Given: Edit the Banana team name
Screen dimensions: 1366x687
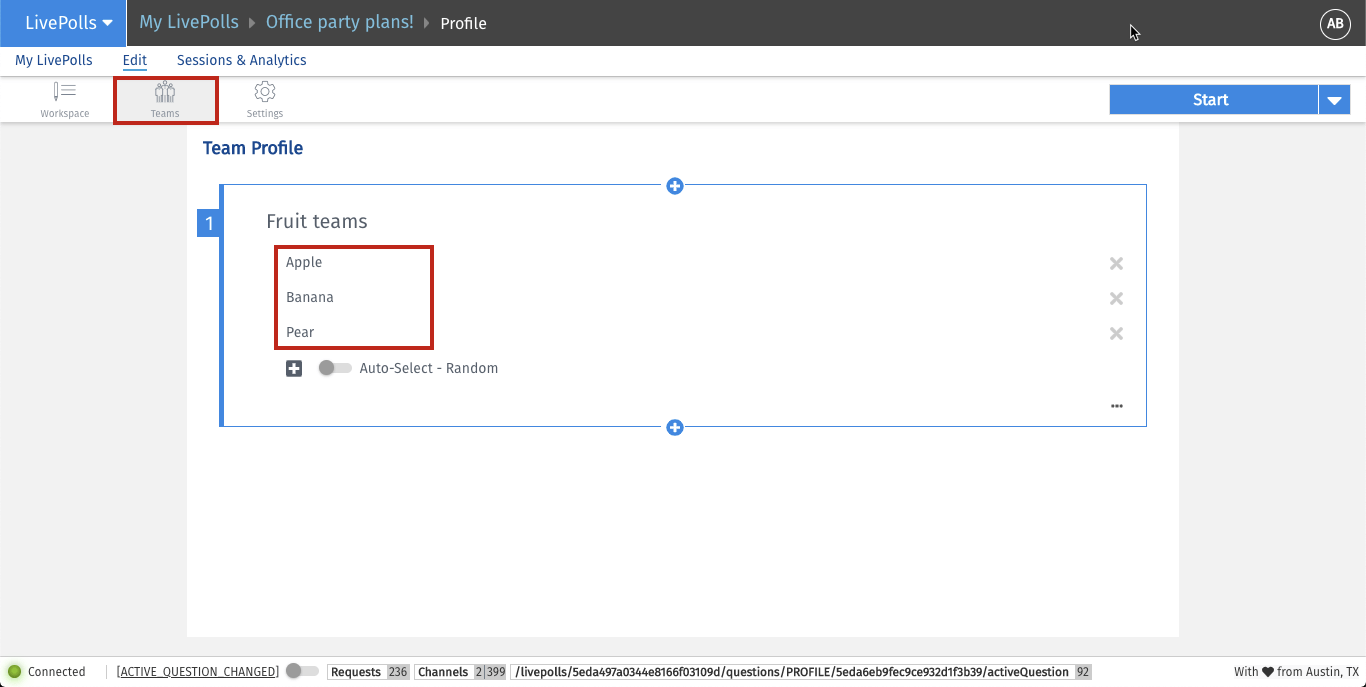Looking at the screenshot, I should point(310,297).
